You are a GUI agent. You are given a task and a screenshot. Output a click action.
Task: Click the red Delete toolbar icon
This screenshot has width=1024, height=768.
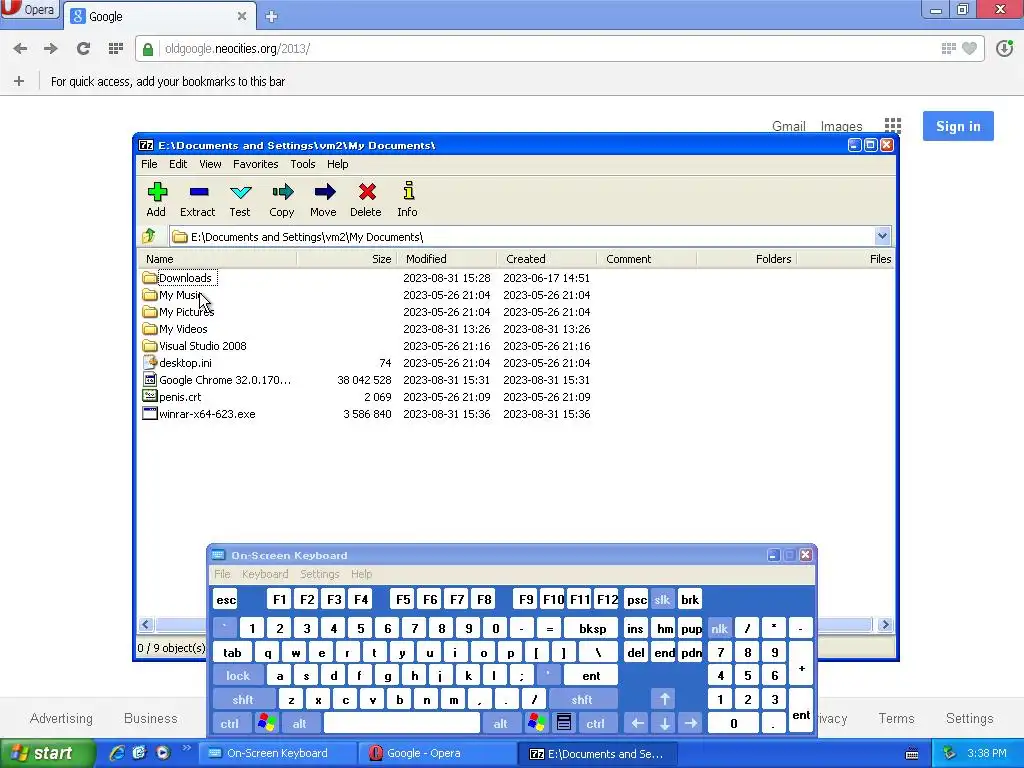(367, 192)
